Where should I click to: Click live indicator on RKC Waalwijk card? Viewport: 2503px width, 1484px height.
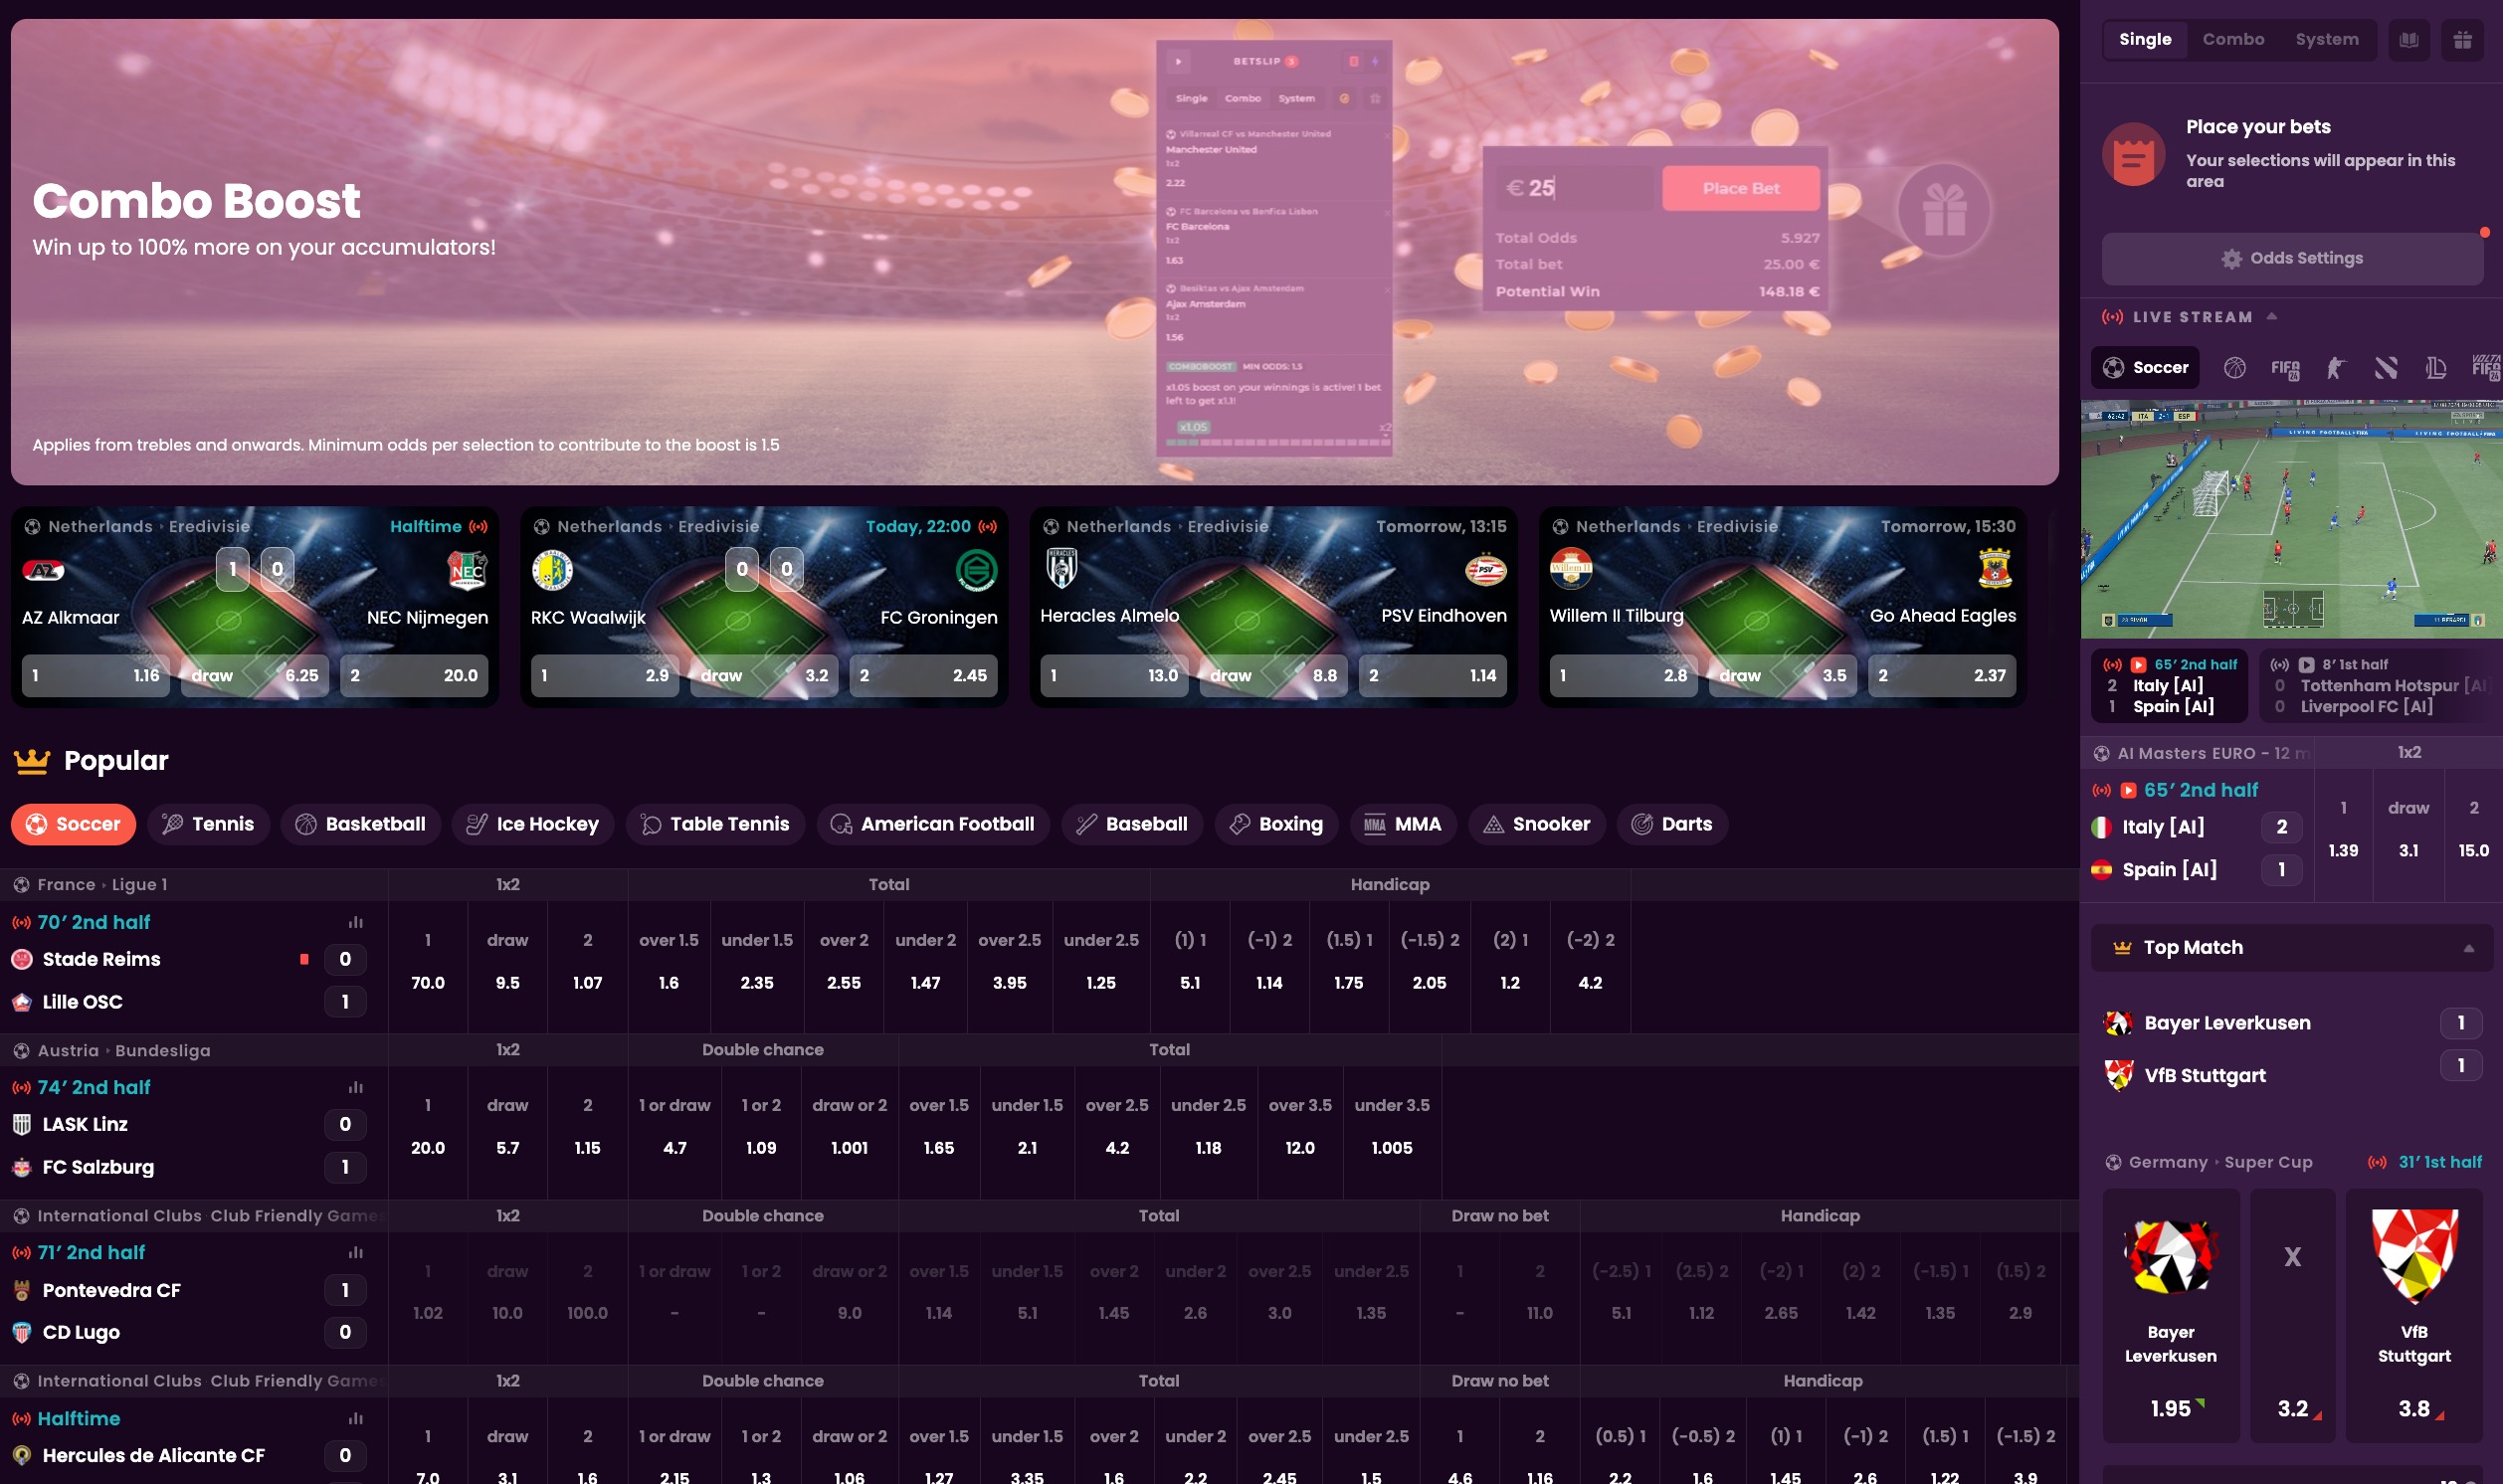pyautogui.click(x=988, y=527)
